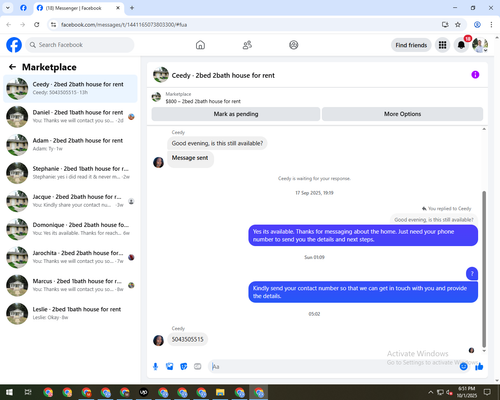Open the Upwork app on the taskbar

(144, 392)
